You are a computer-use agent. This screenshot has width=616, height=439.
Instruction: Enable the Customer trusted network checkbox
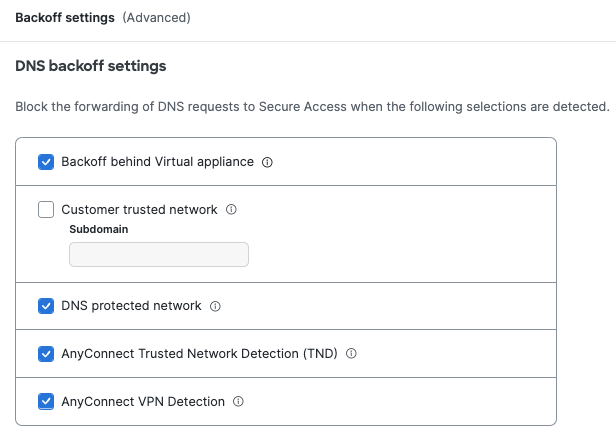[x=46, y=210]
